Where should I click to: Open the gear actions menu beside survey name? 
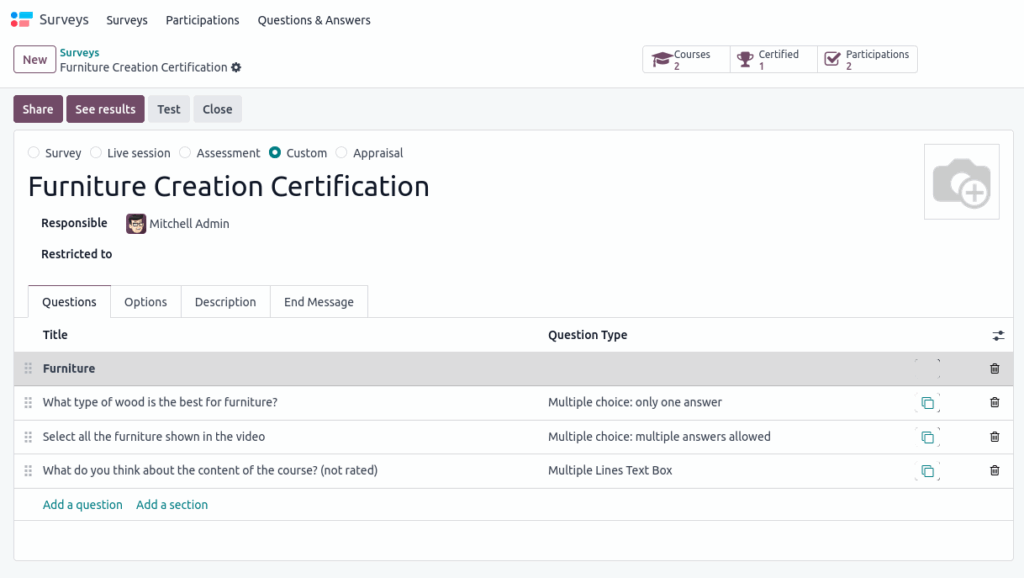coord(236,67)
